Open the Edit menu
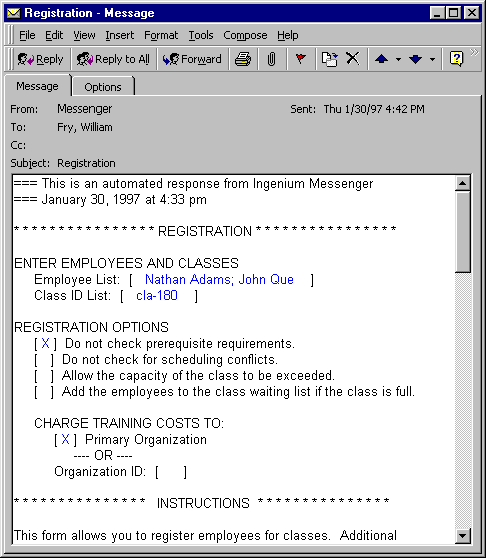This screenshot has height=558, width=486. click(x=54, y=35)
